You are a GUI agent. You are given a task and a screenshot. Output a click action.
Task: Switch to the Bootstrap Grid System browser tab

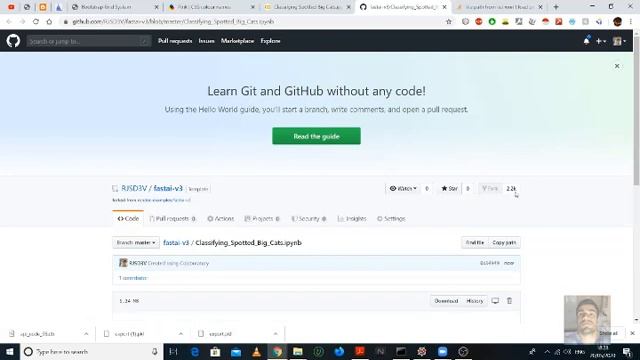(x=114, y=7)
